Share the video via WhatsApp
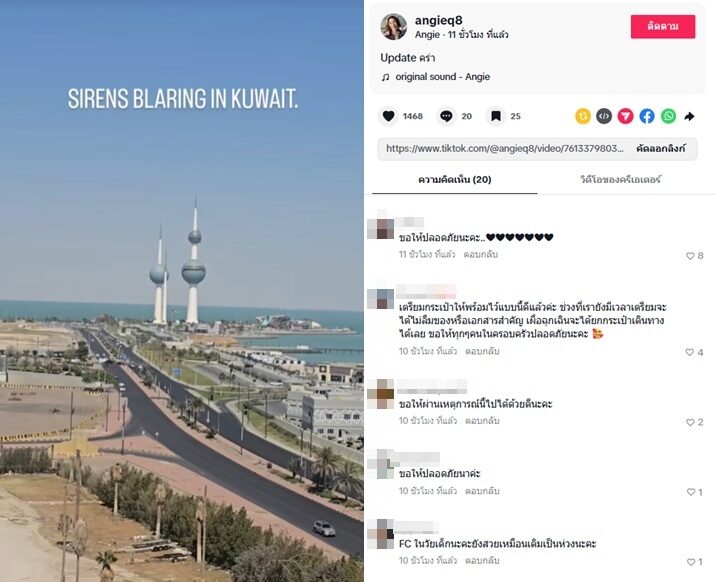Viewport: 716px width, 582px height. (x=669, y=116)
